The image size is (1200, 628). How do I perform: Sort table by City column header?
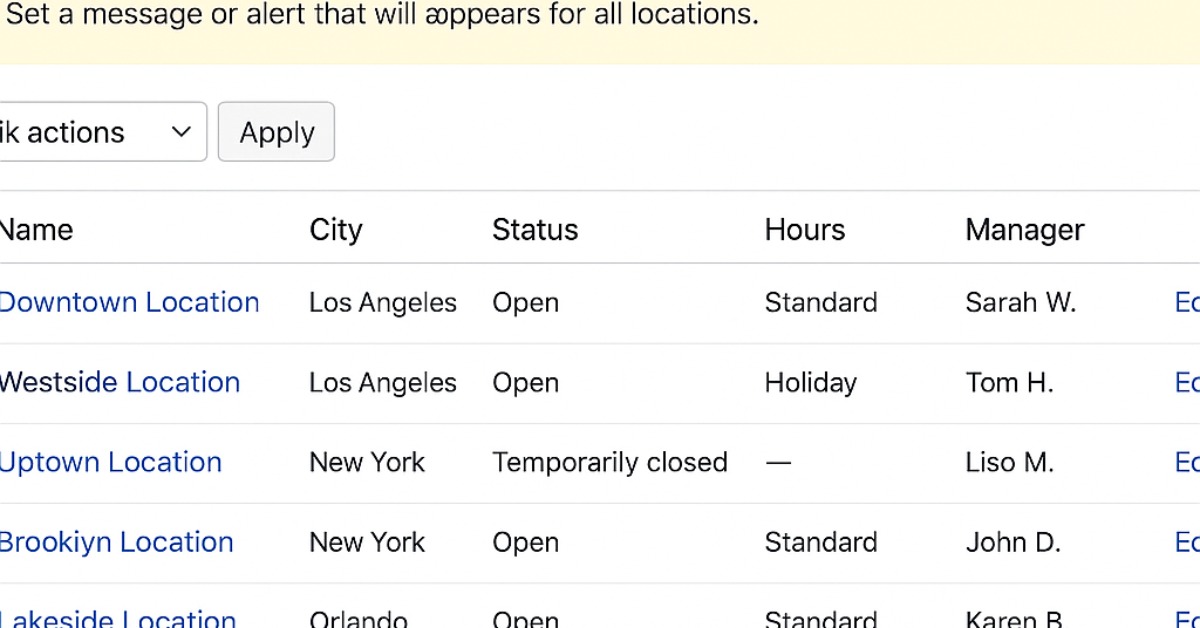tap(335, 230)
